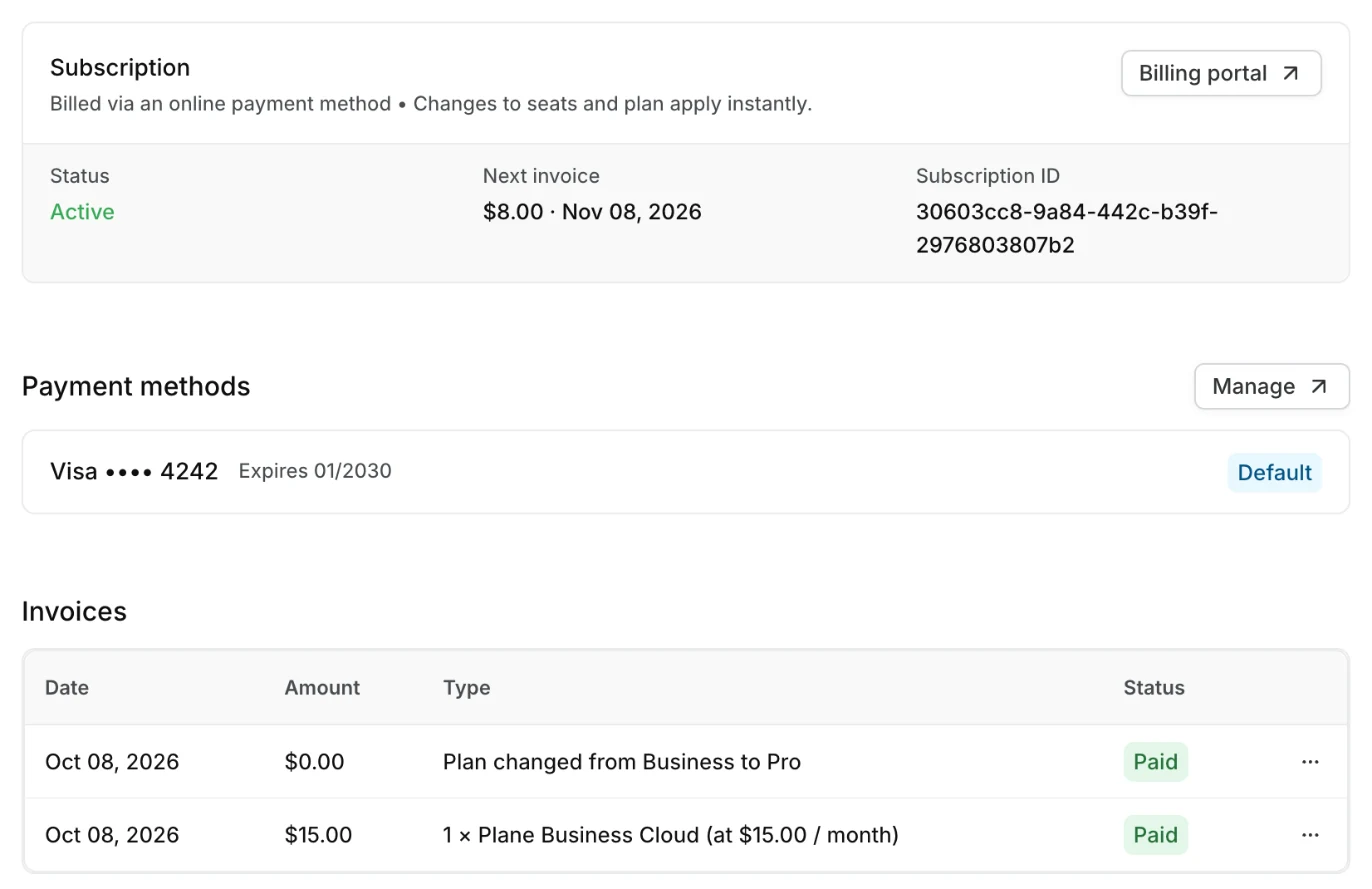Click the Subscription heading

(120, 68)
